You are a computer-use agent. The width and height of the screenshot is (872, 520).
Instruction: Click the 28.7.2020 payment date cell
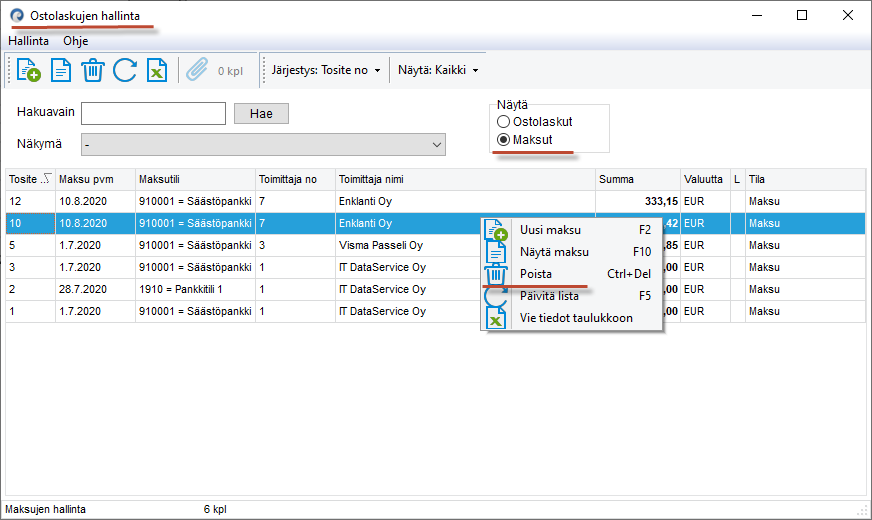pos(95,289)
